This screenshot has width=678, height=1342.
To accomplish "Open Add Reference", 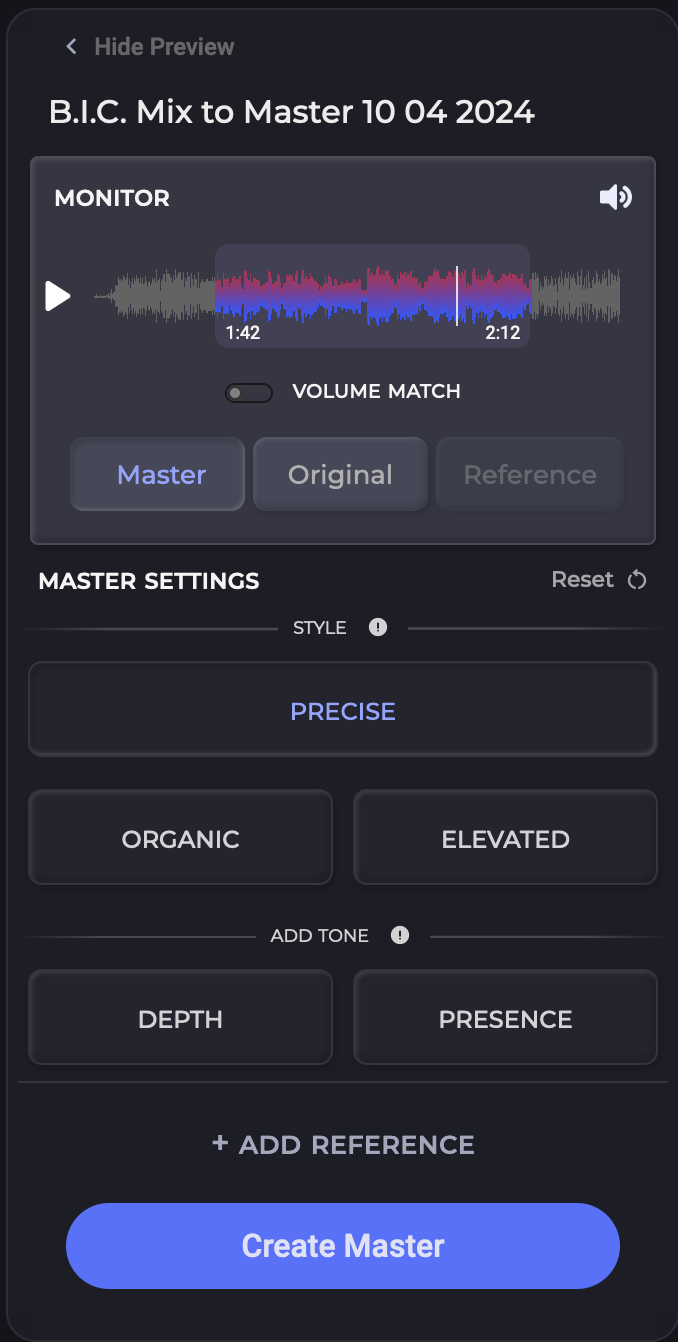I will pos(343,1144).
